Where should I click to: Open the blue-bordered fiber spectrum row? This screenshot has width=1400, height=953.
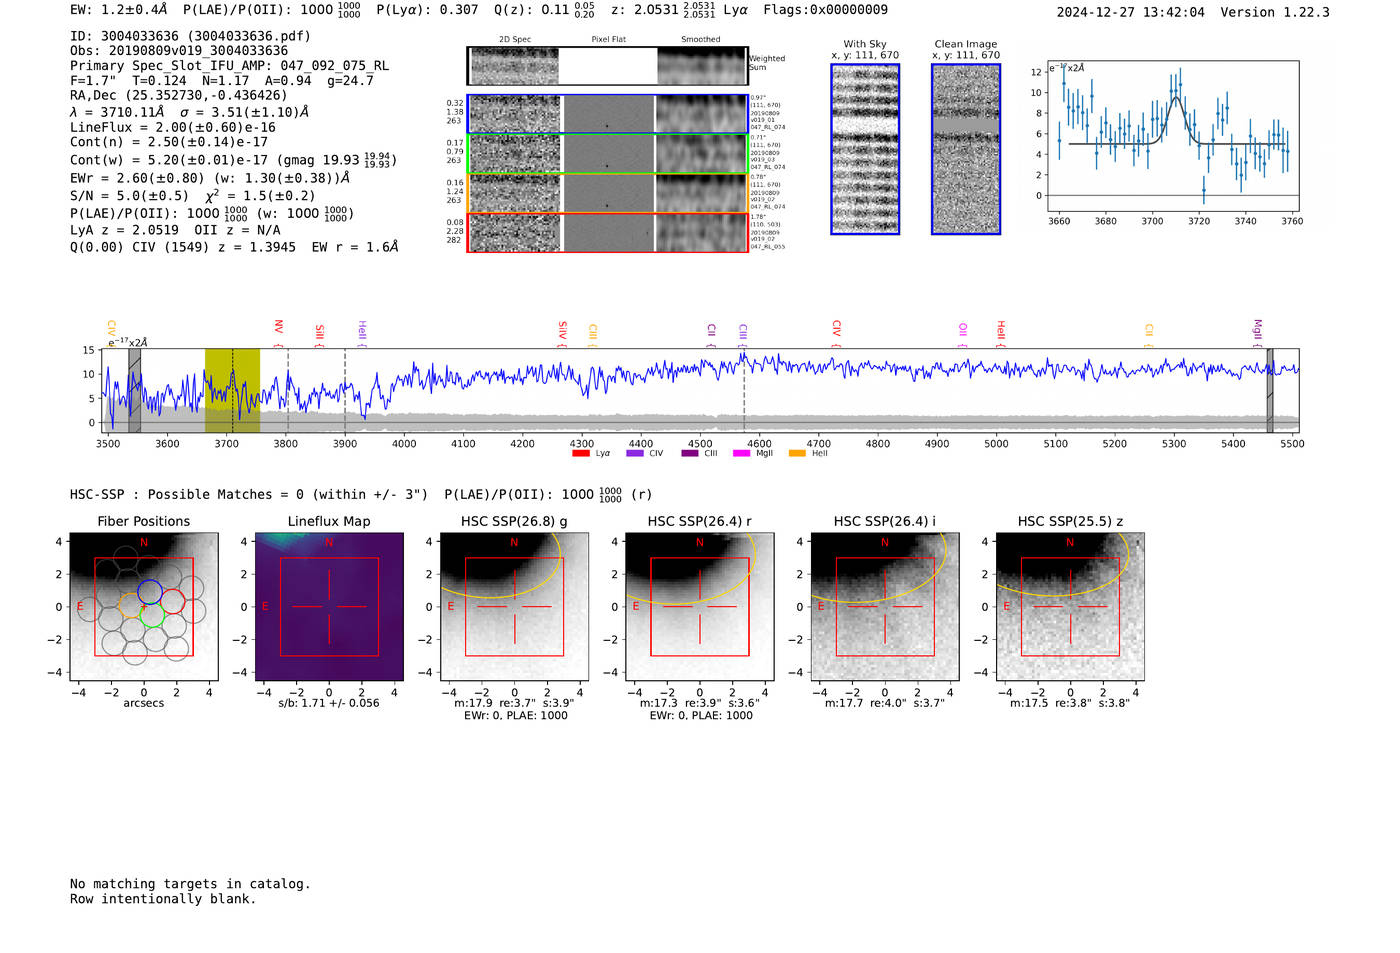(x=607, y=114)
